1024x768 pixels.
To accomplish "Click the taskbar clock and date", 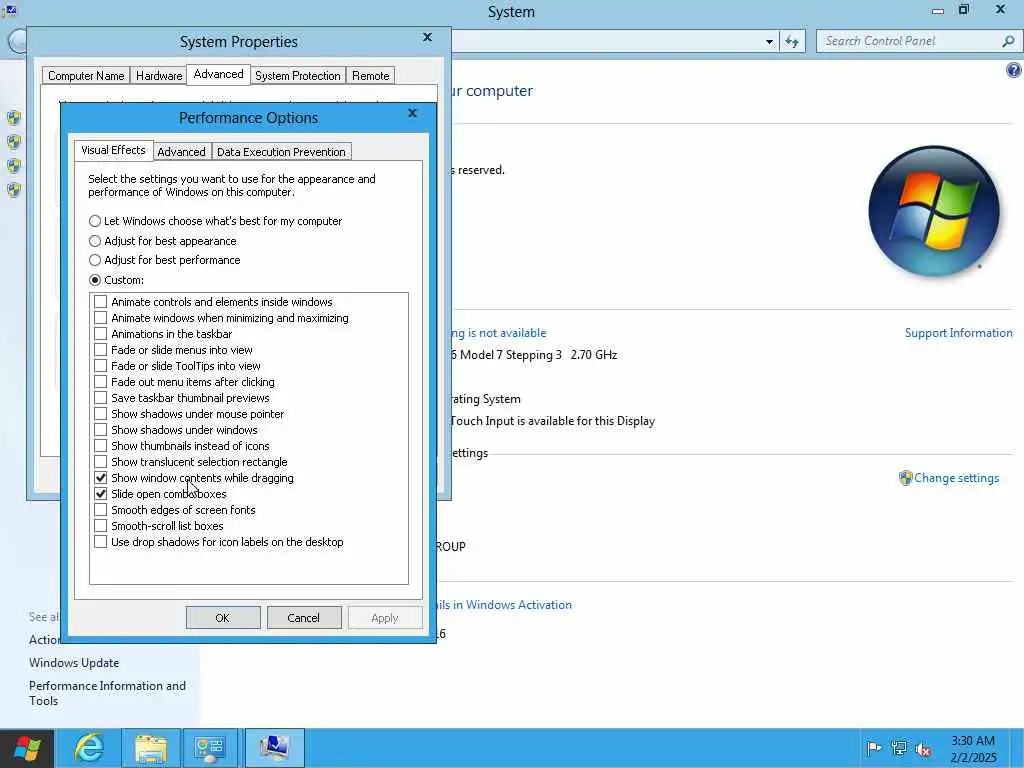I will coord(973,749).
